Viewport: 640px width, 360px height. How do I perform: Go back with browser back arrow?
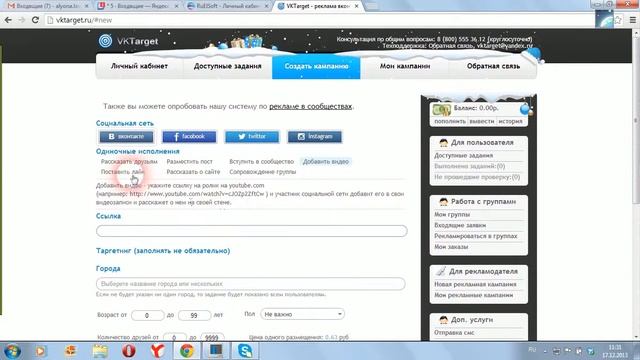click(8, 20)
